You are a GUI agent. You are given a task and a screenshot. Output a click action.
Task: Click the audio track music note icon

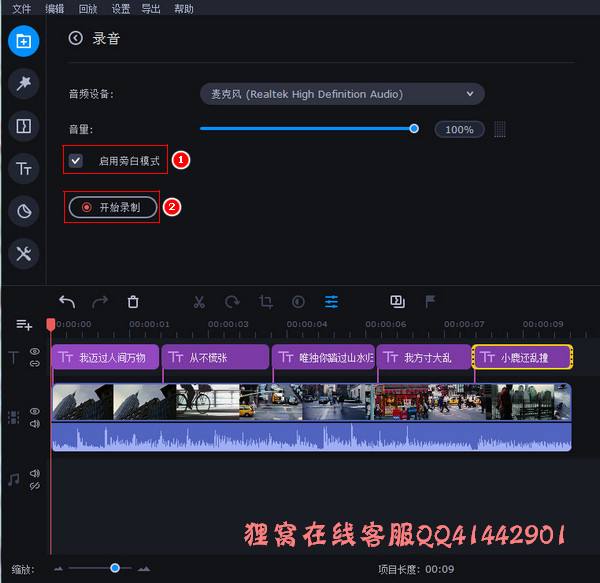(x=14, y=479)
